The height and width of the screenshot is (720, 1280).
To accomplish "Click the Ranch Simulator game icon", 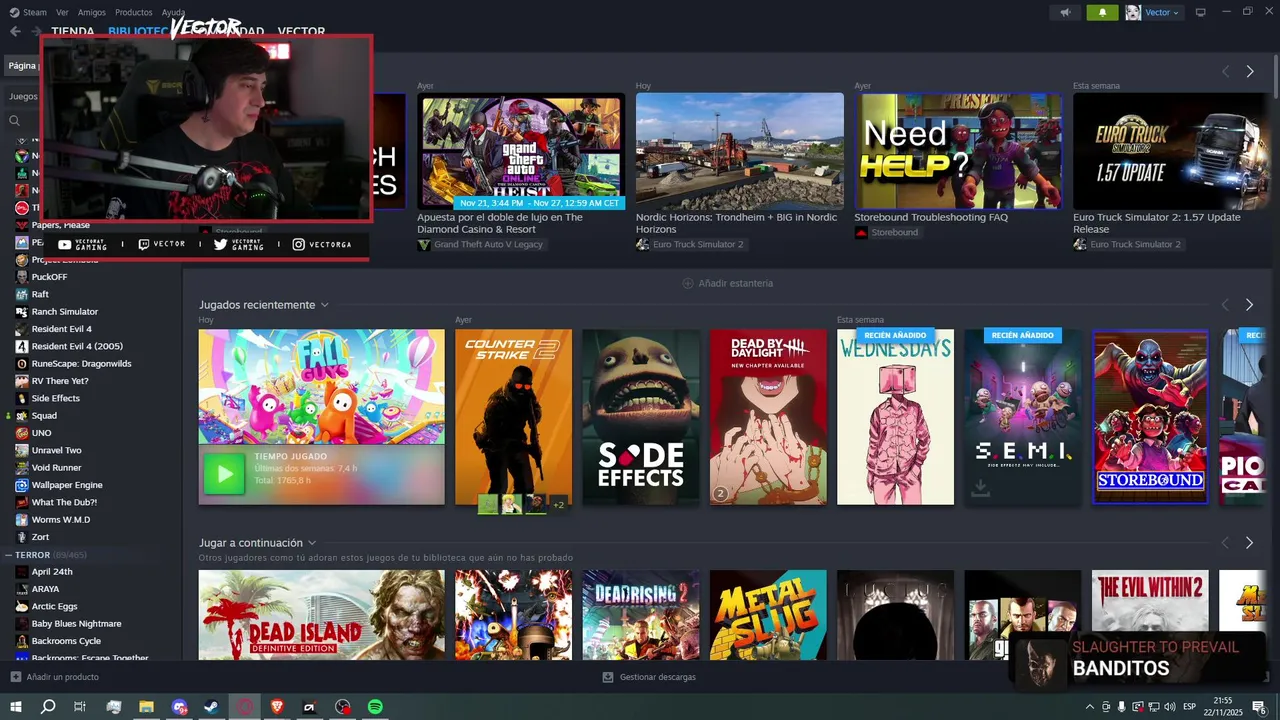I will pos(22,312).
